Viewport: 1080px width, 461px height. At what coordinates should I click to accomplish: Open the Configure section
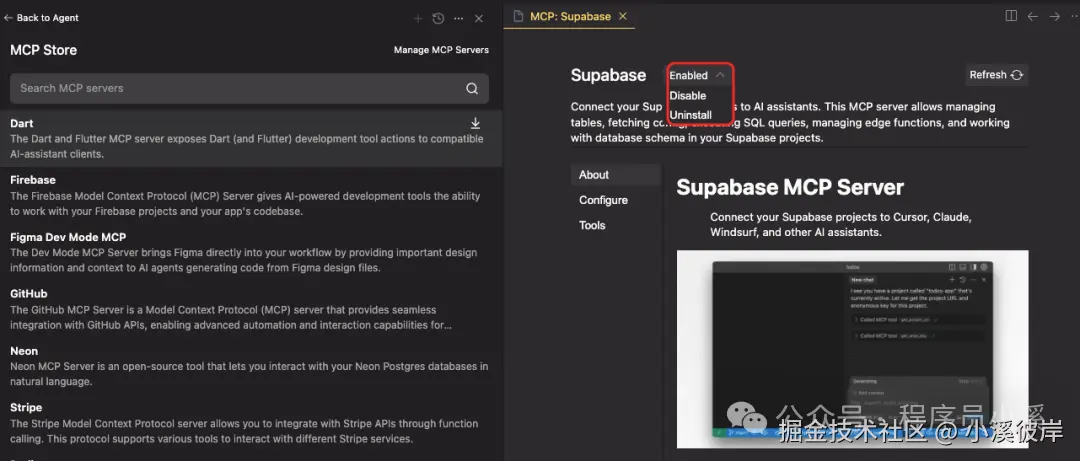pyautogui.click(x=603, y=200)
